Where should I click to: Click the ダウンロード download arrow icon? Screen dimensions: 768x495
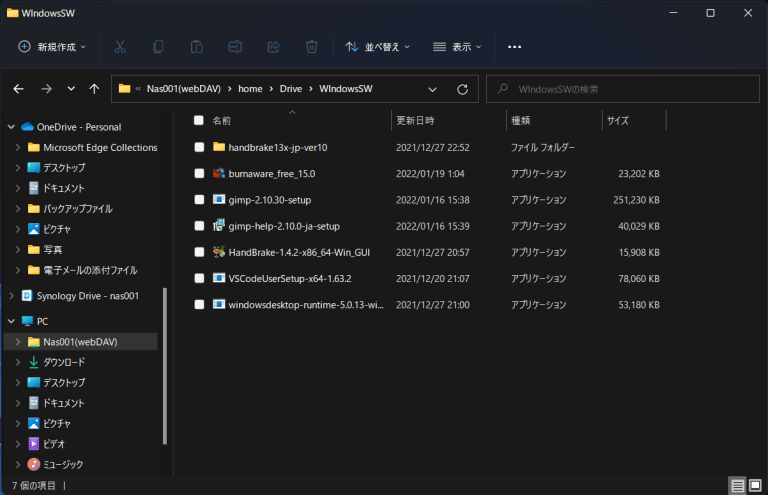point(33,362)
